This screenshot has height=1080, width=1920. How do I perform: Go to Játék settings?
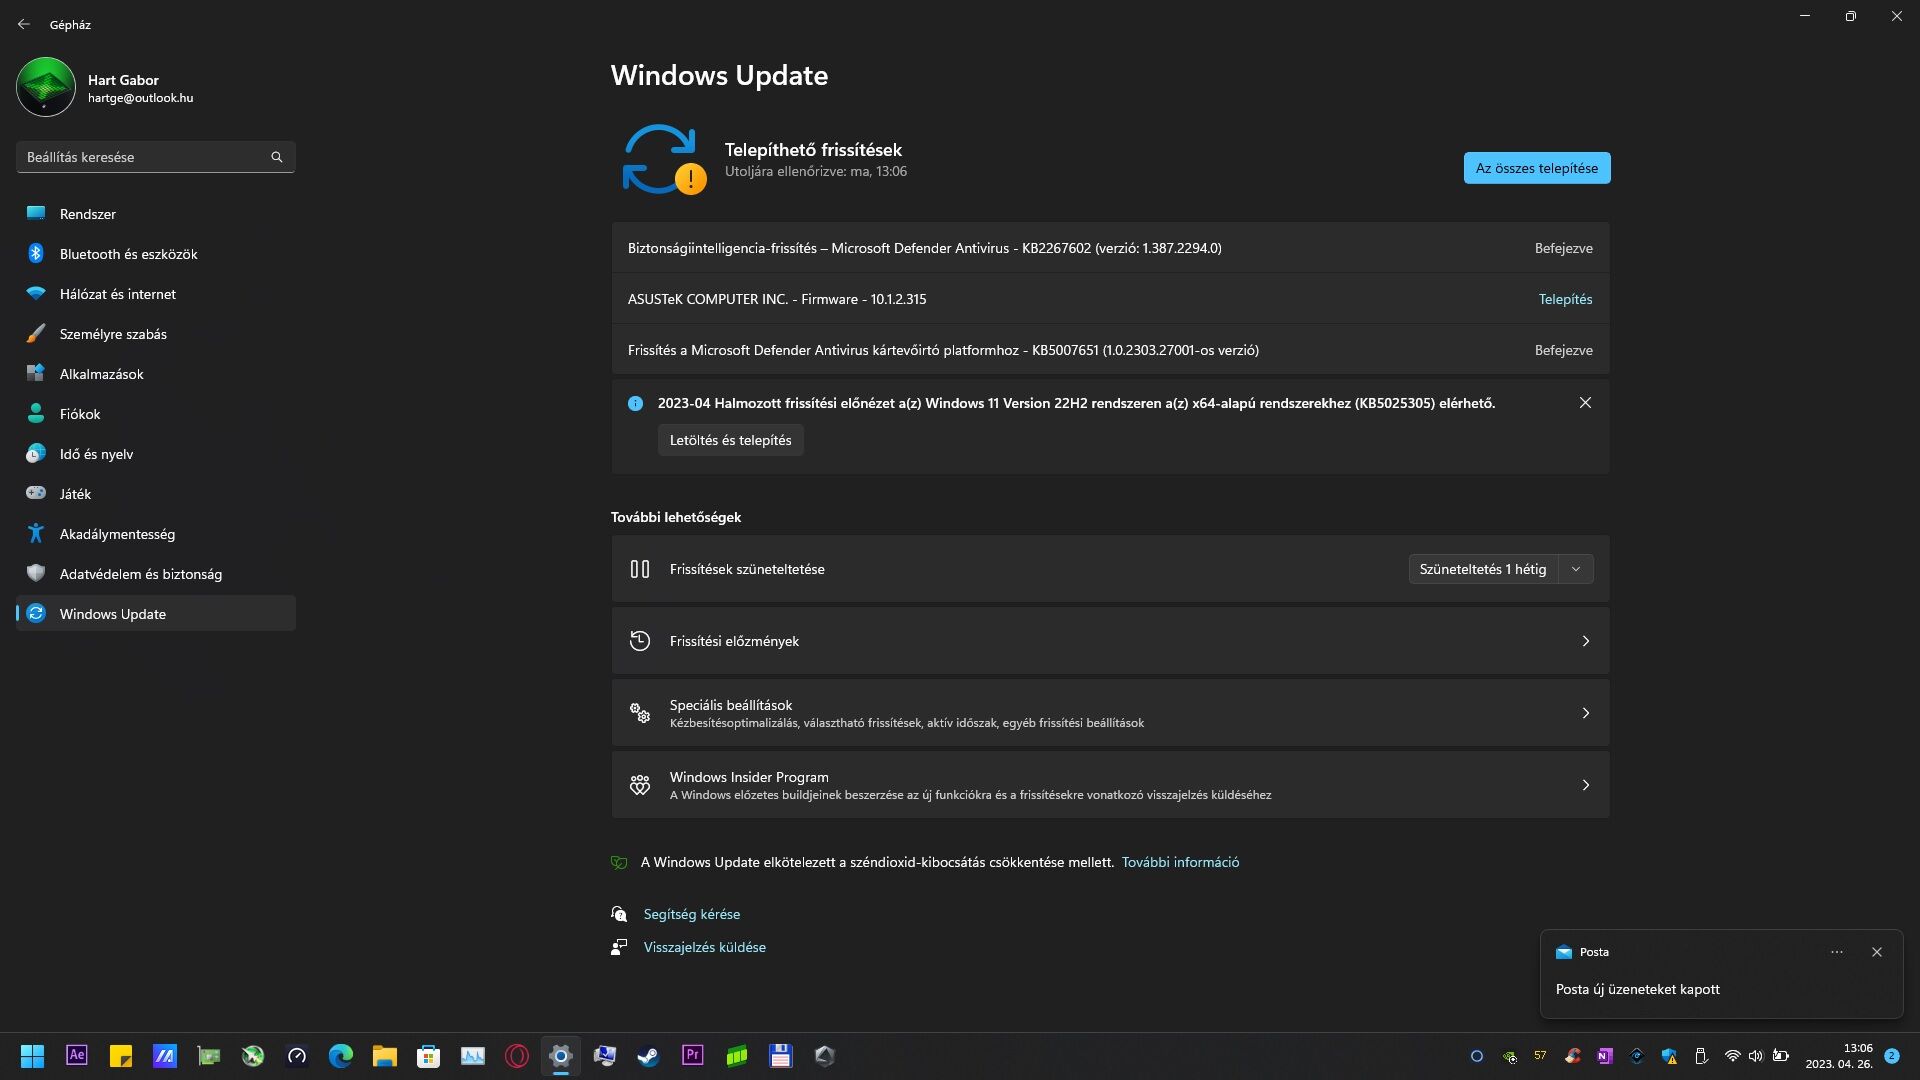(x=156, y=494)
